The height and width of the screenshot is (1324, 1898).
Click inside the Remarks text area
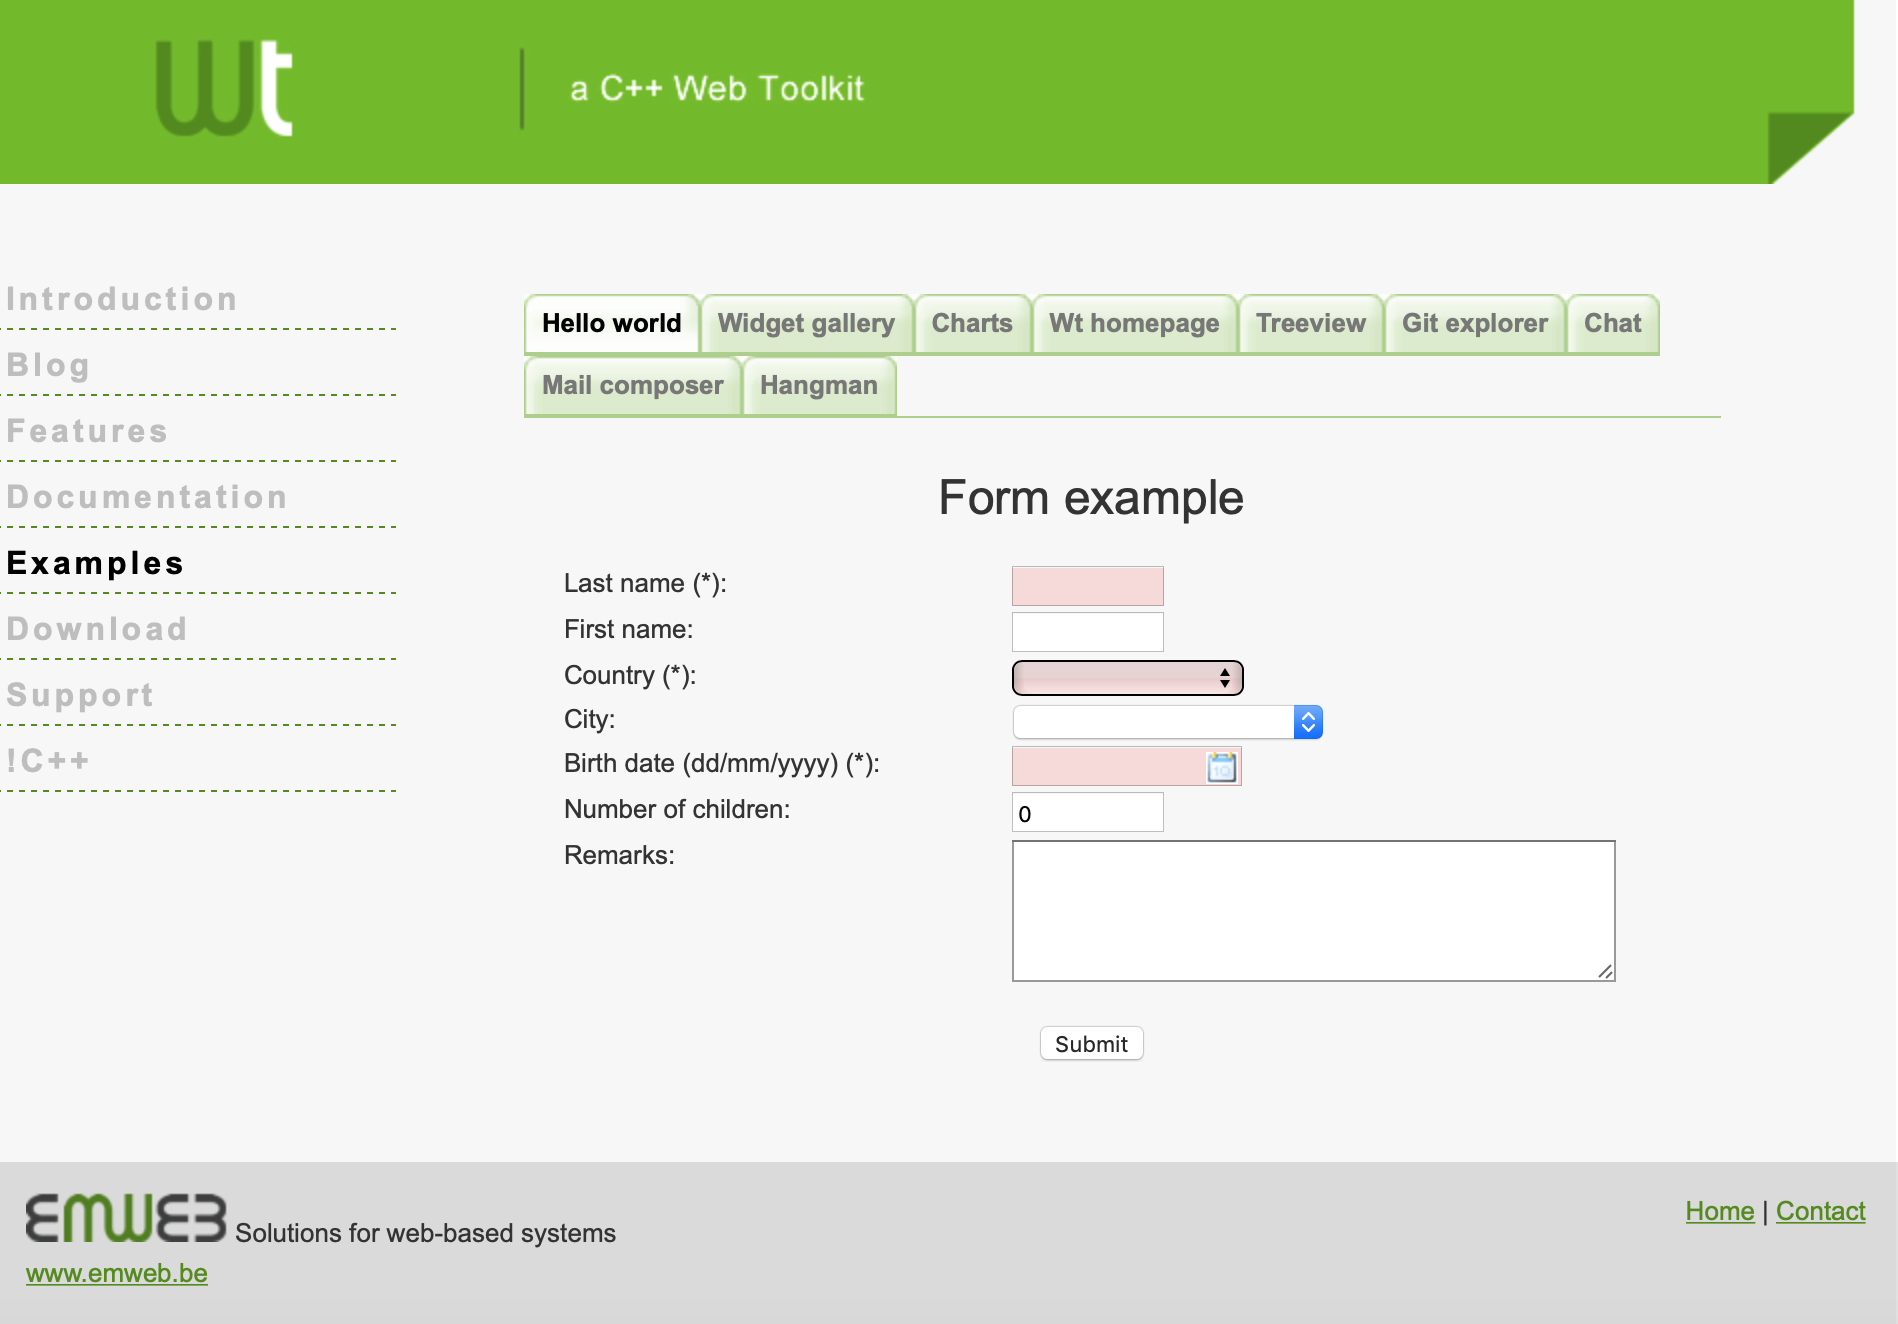tap(1313, 911)
